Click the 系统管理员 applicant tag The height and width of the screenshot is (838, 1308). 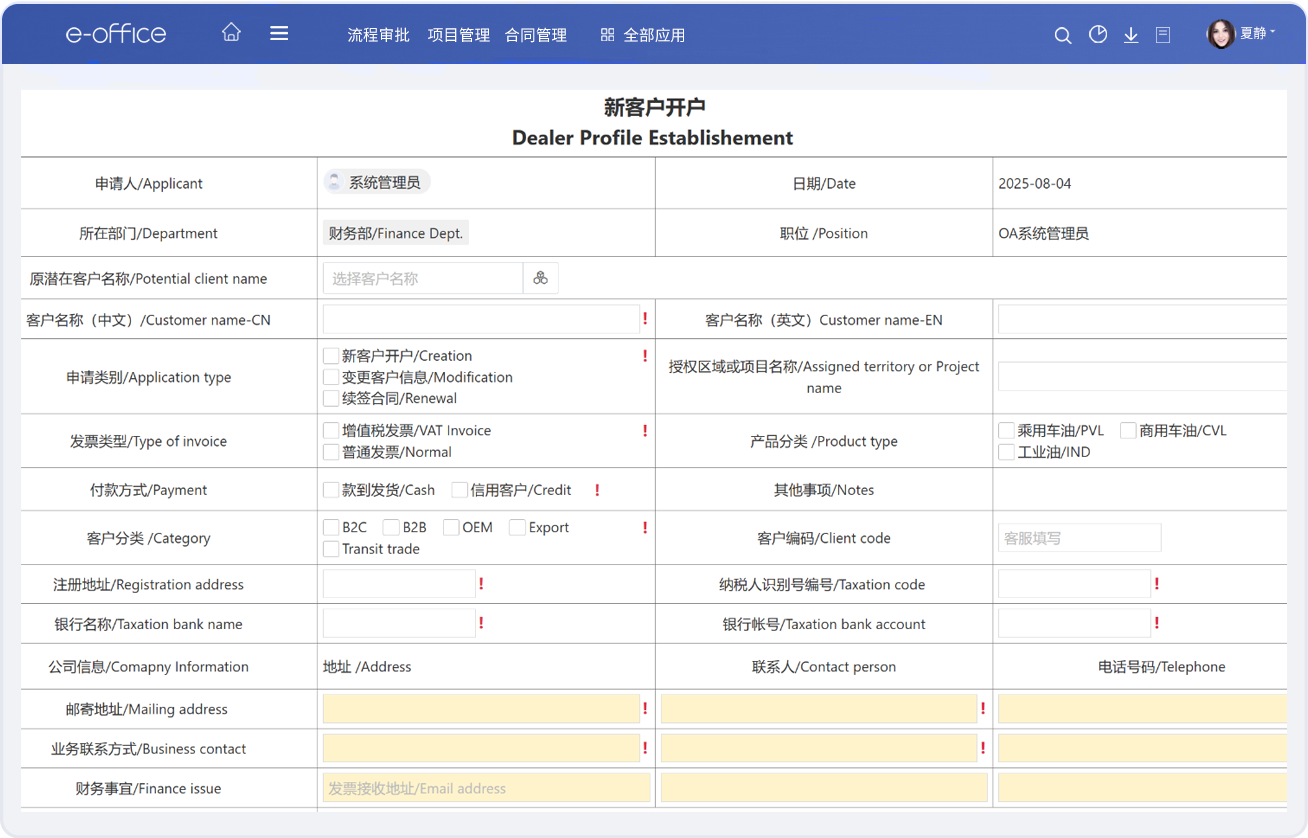[377, 182]
